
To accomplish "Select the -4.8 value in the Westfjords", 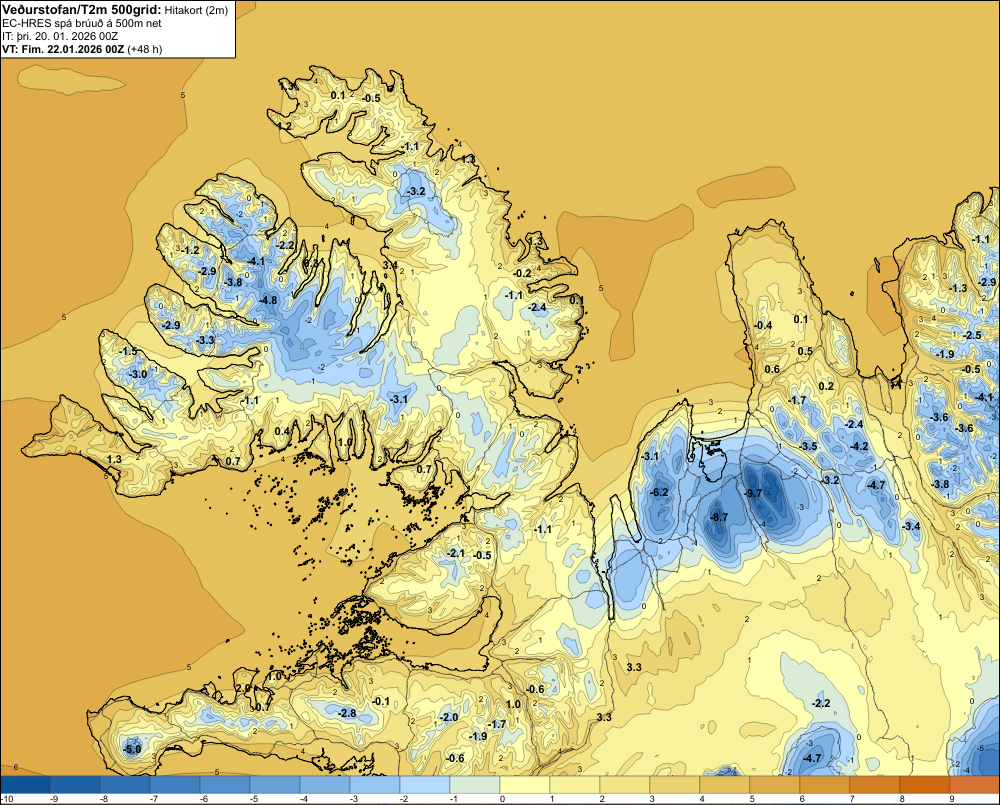I will coord(268,300).
